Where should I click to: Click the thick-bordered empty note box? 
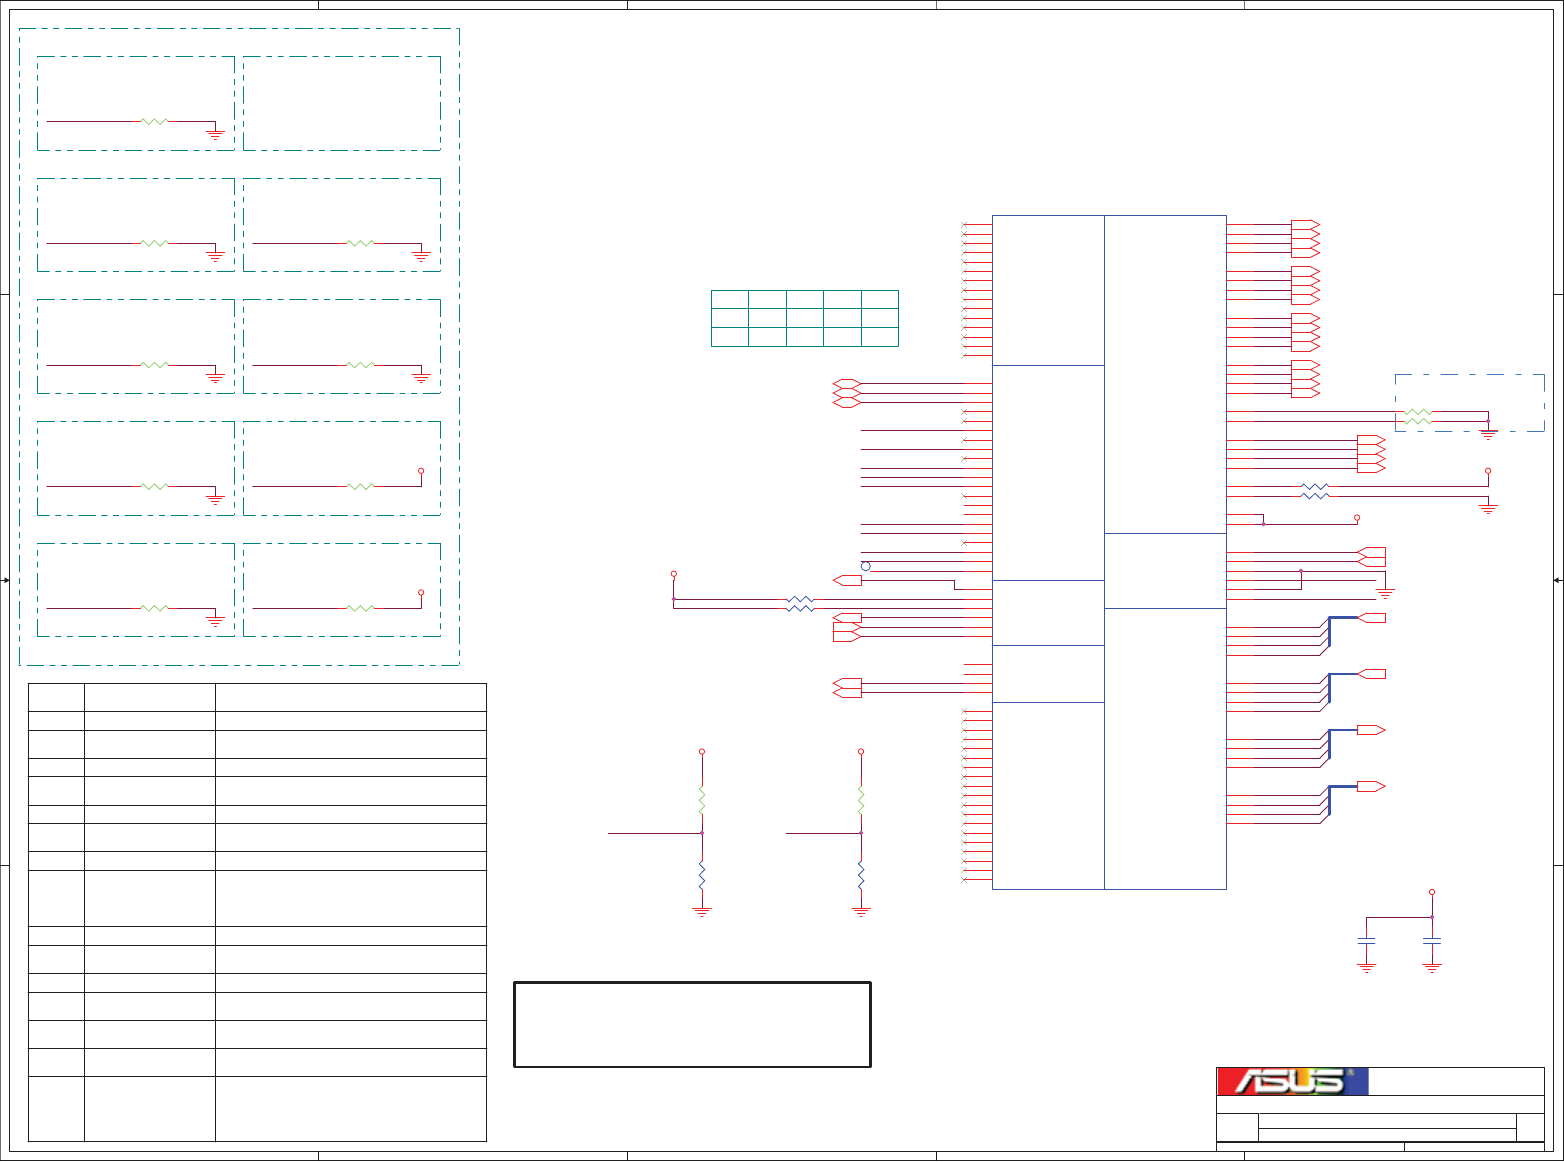692,1025
